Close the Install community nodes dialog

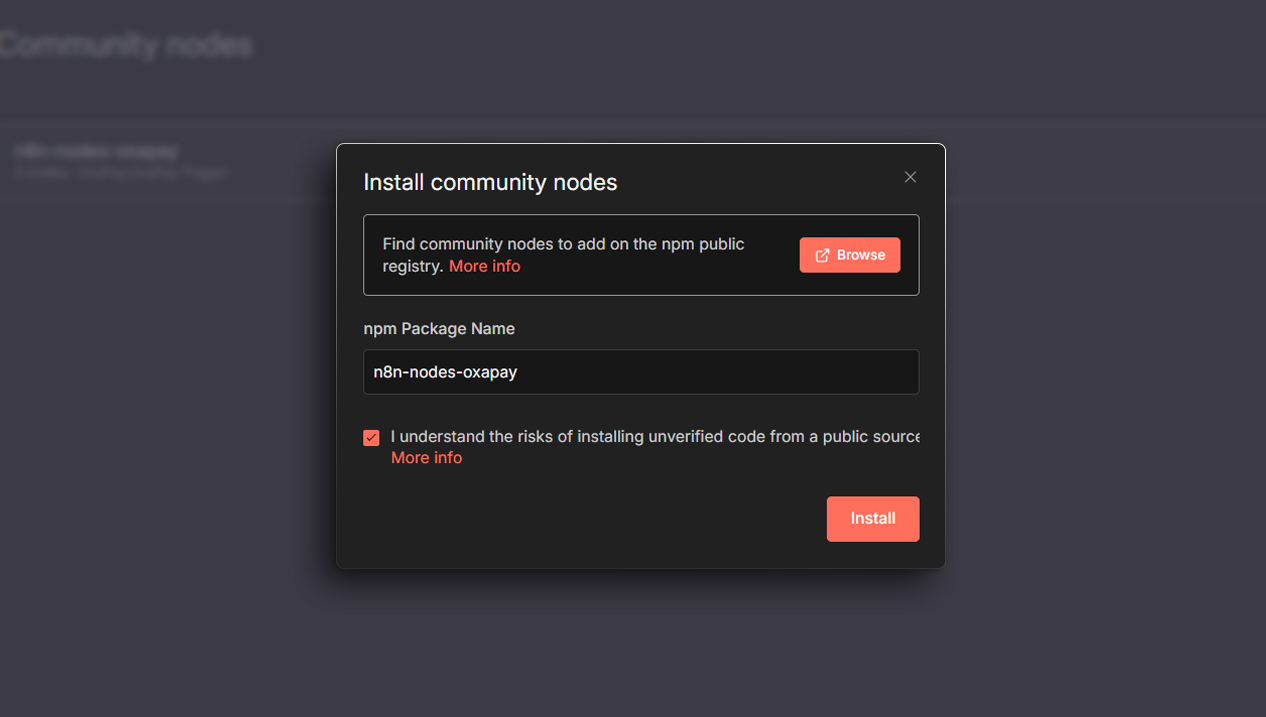[910, 177]
